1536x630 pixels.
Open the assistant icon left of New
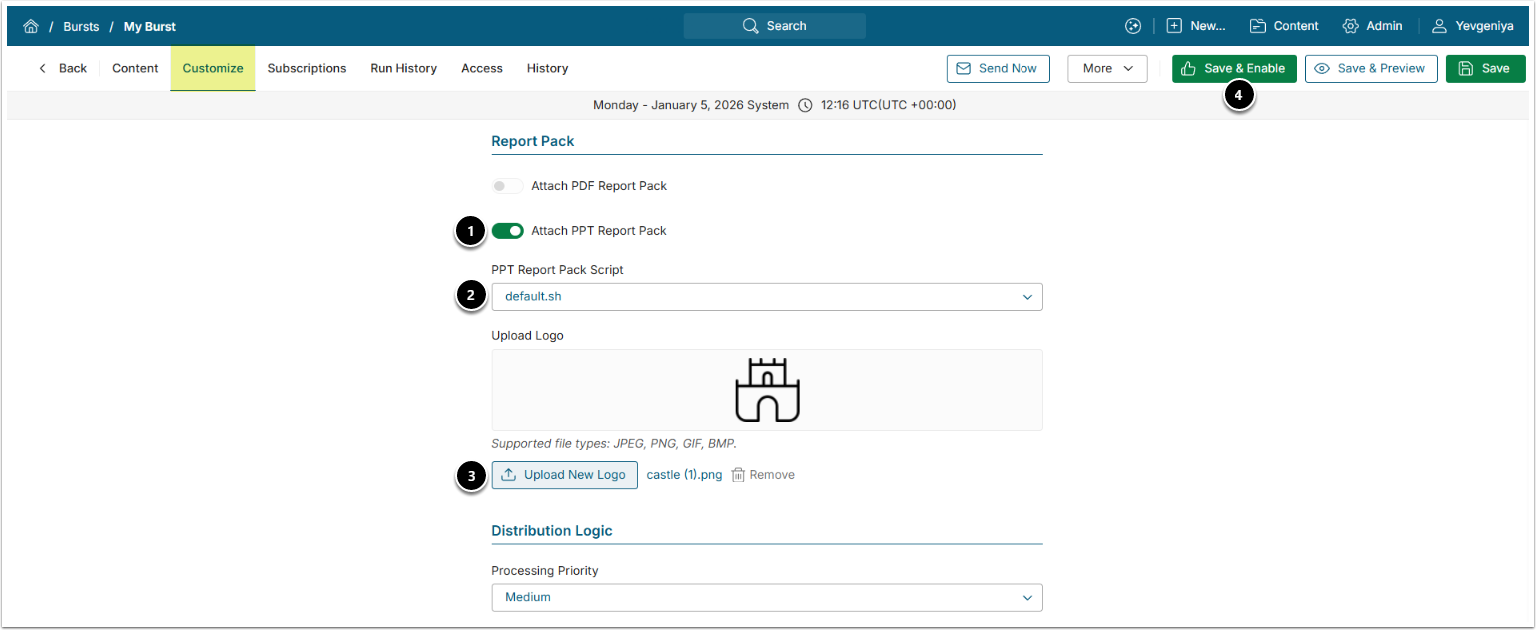pyautogui.click(x=1133, y=26)
